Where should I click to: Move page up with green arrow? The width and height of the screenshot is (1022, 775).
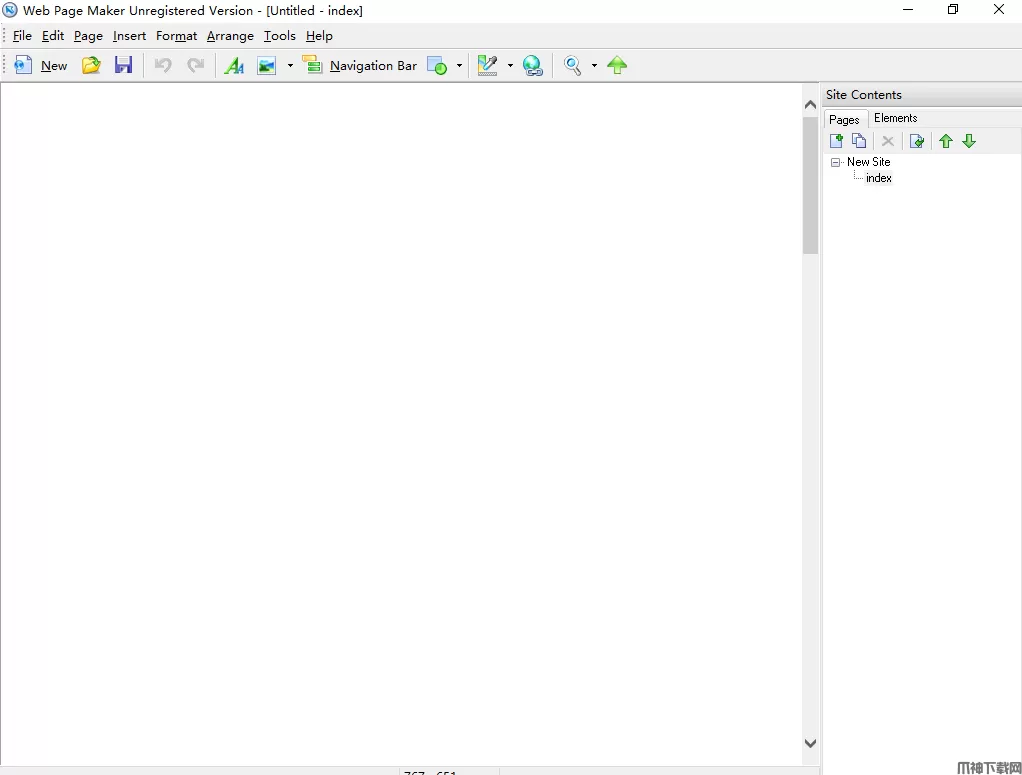945,141
